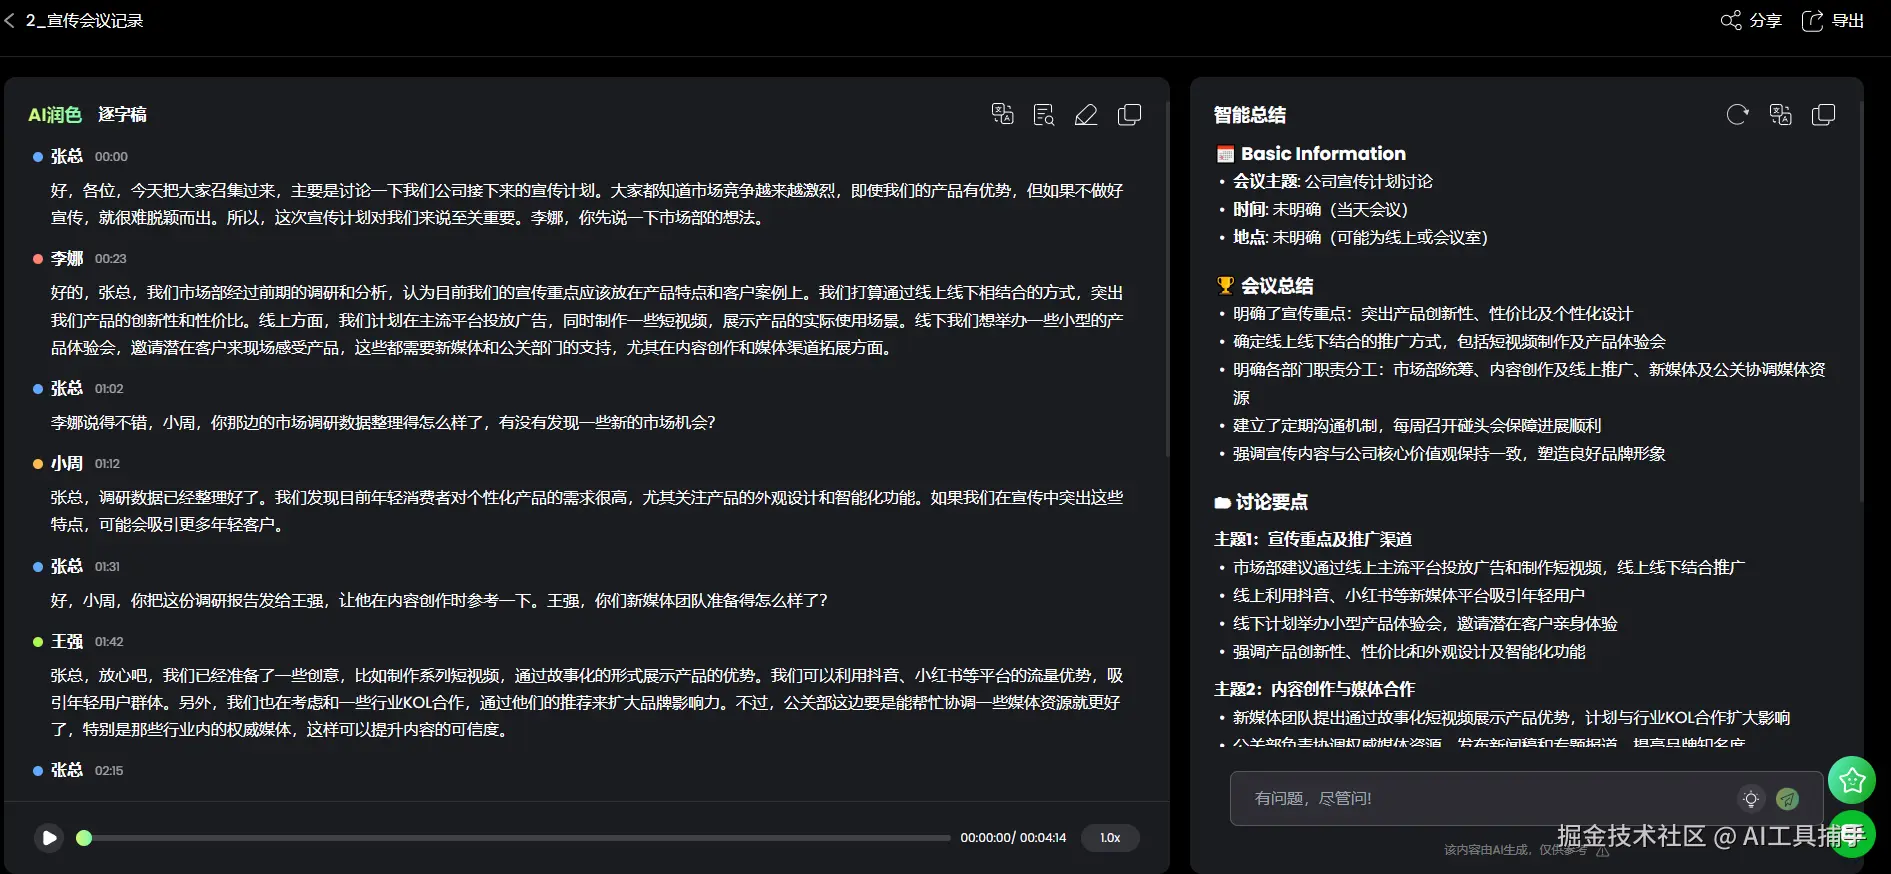Click 小周's paragraph starting 张总,调研数据已经整理好了
Screen dimensions: 1891x874
(587, 511)
